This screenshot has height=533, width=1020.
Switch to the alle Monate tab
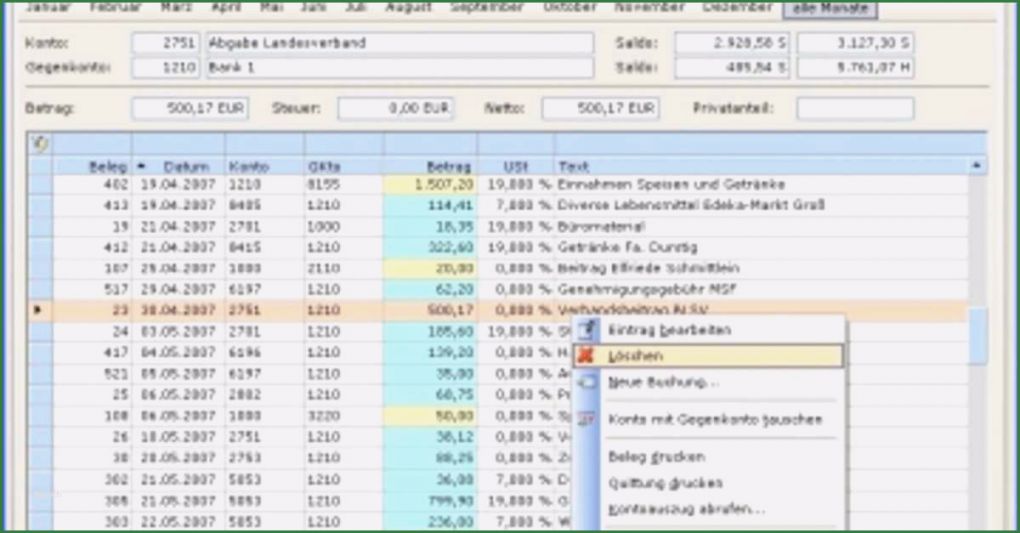coord(829,8)
